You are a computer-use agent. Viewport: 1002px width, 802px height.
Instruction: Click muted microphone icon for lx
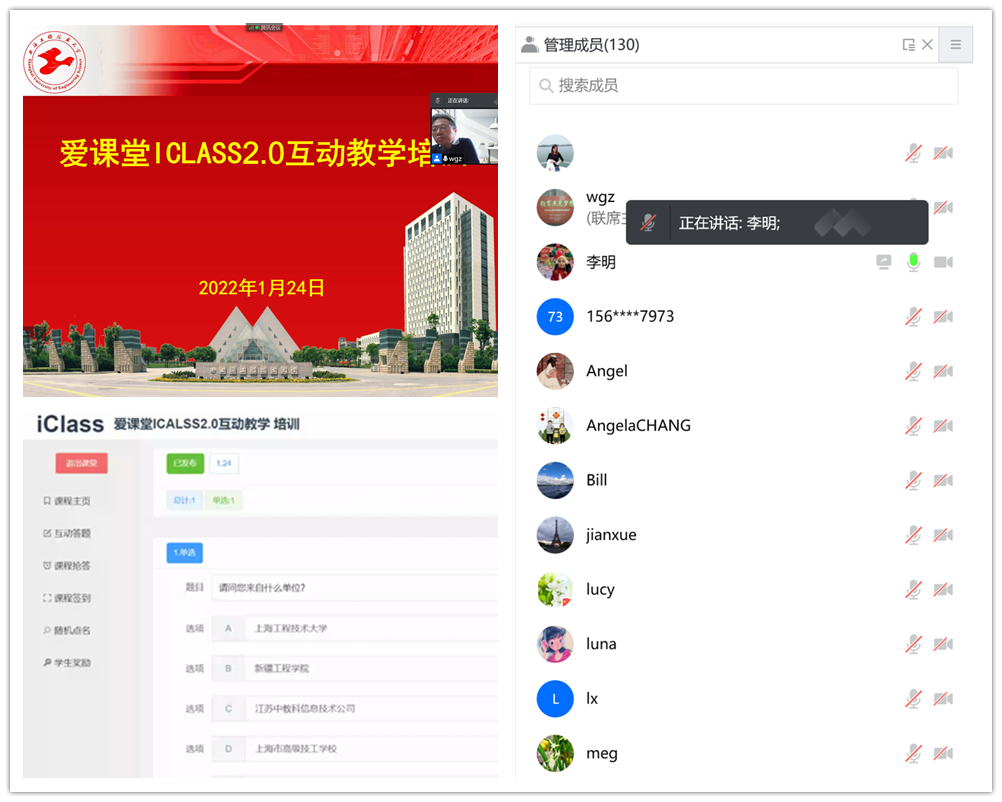pyautogui.click(x=913, y=698)
